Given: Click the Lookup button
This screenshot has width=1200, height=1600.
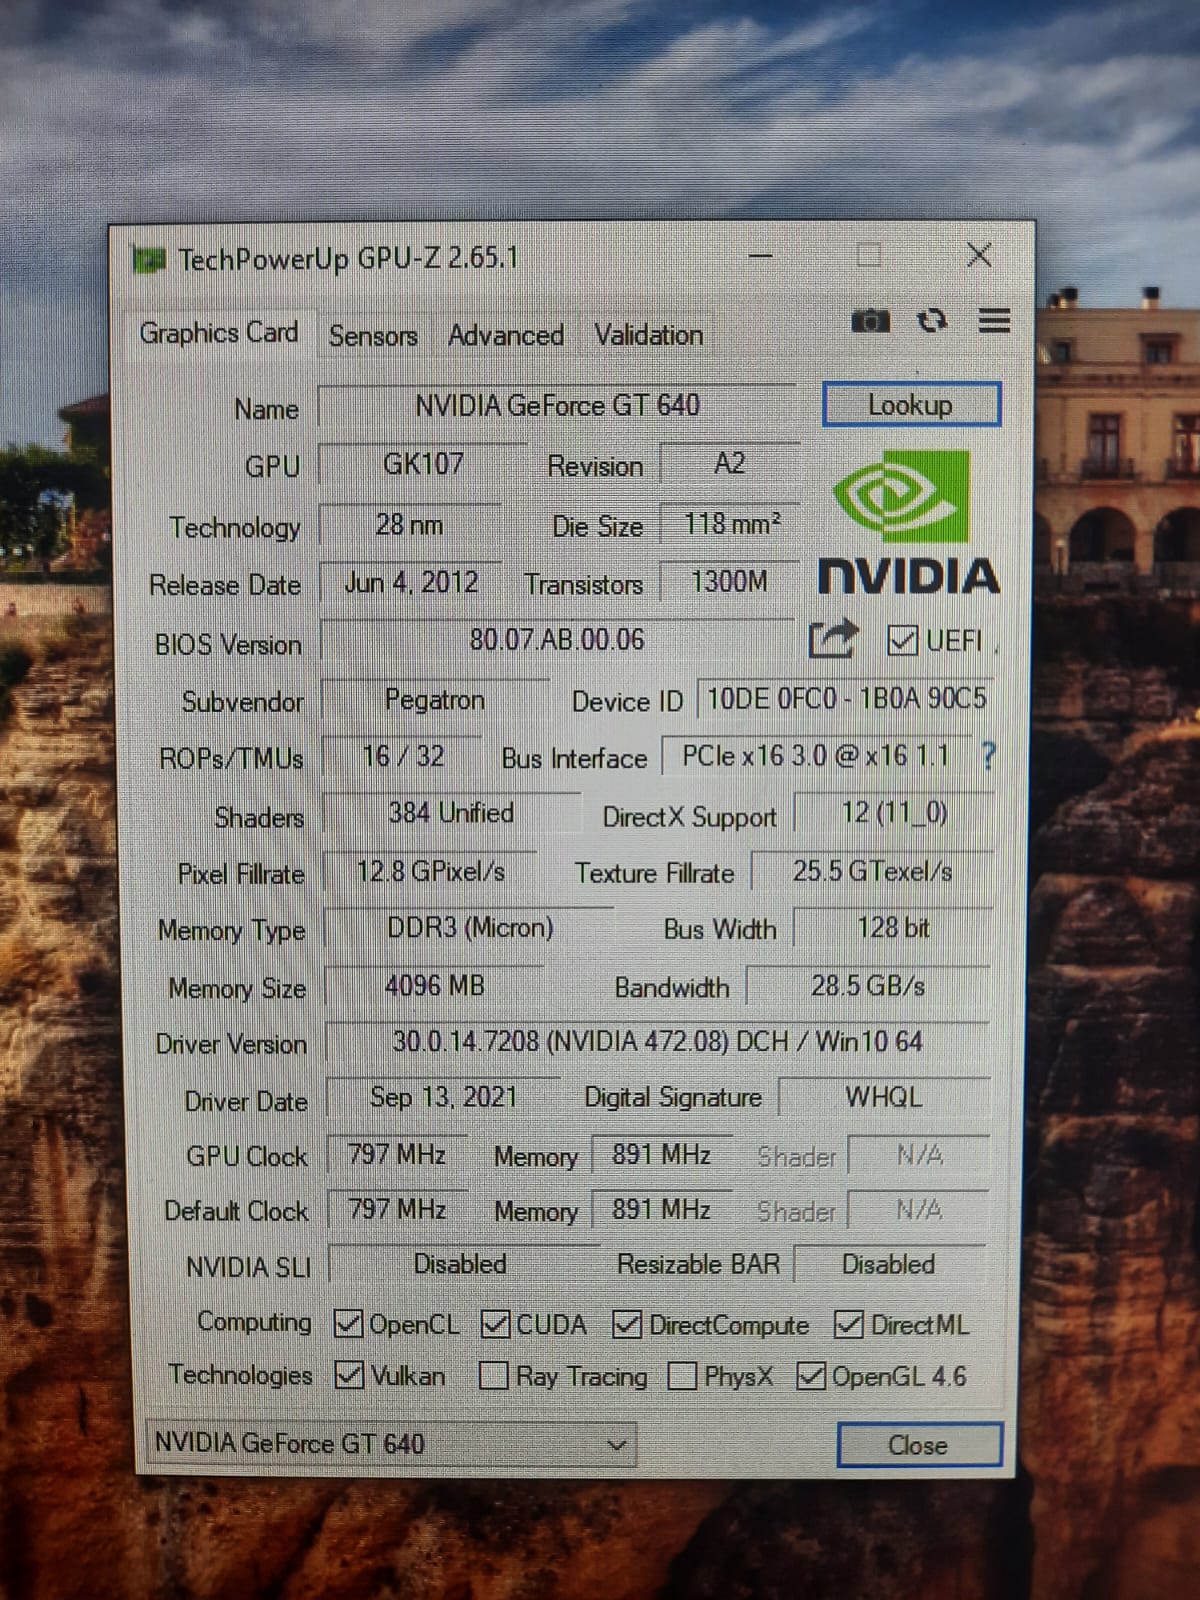Looking at the screenshot, I should 911,405.
